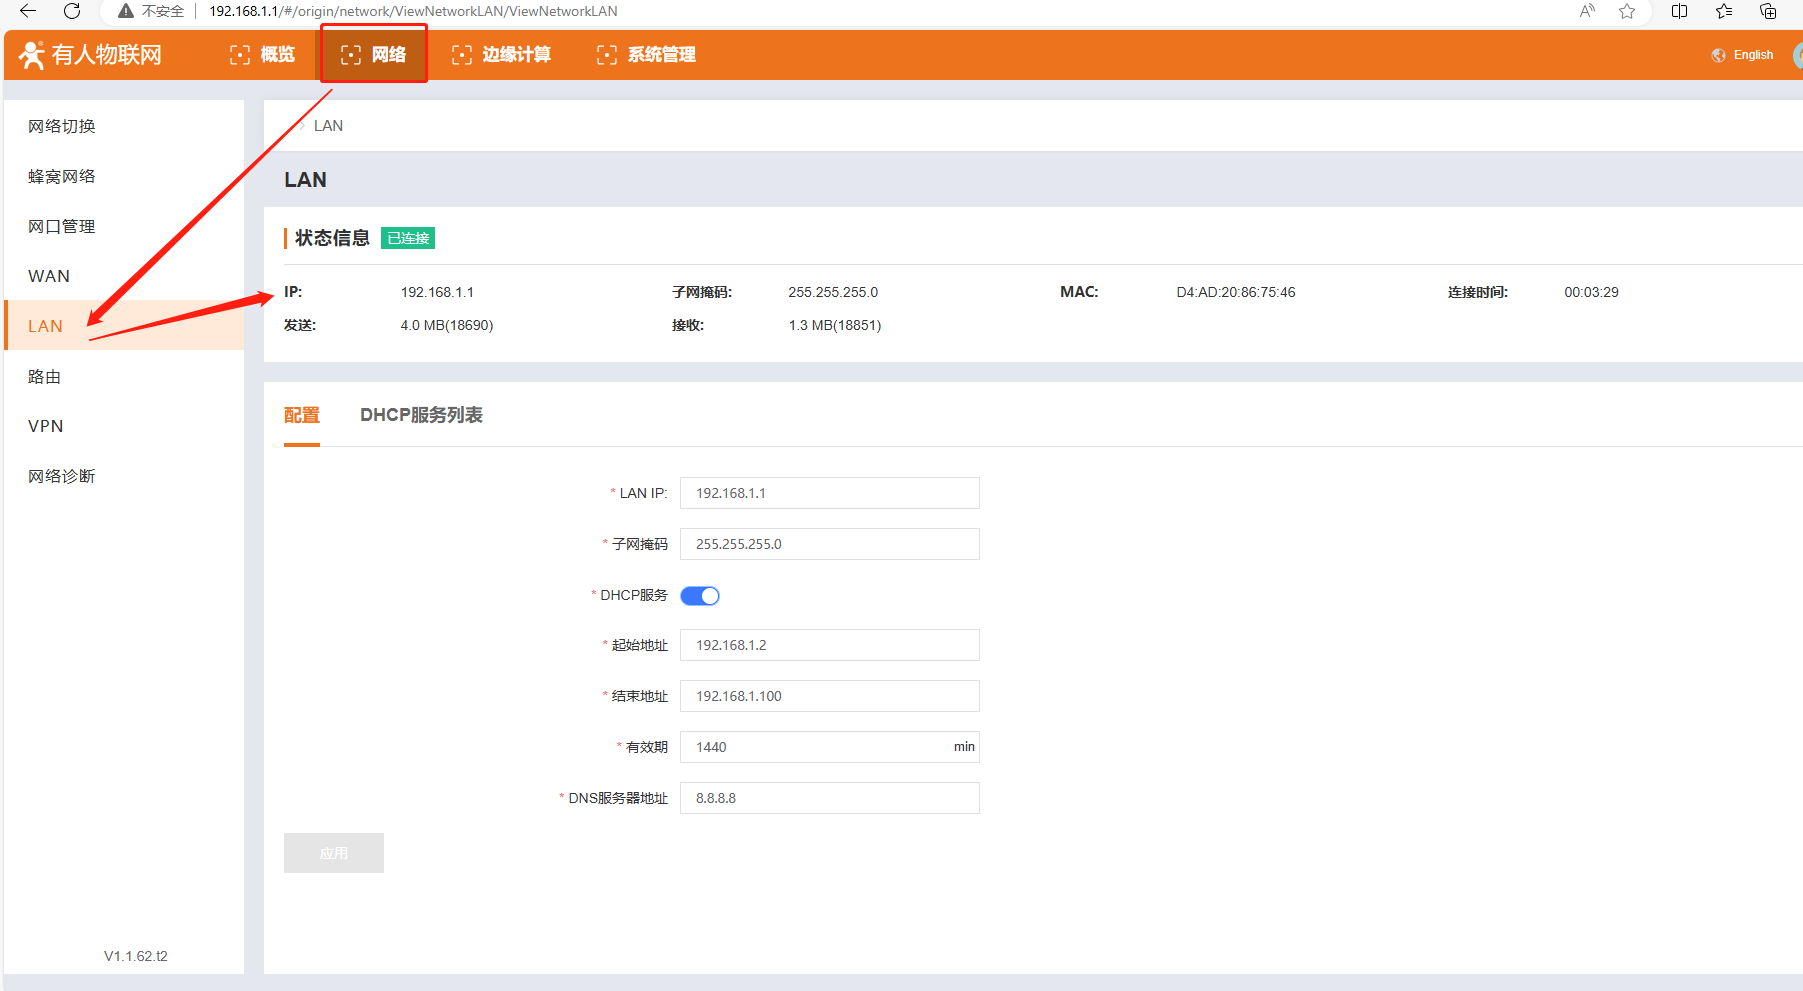Click the browser refresh icon

click(x=72, y=11)
